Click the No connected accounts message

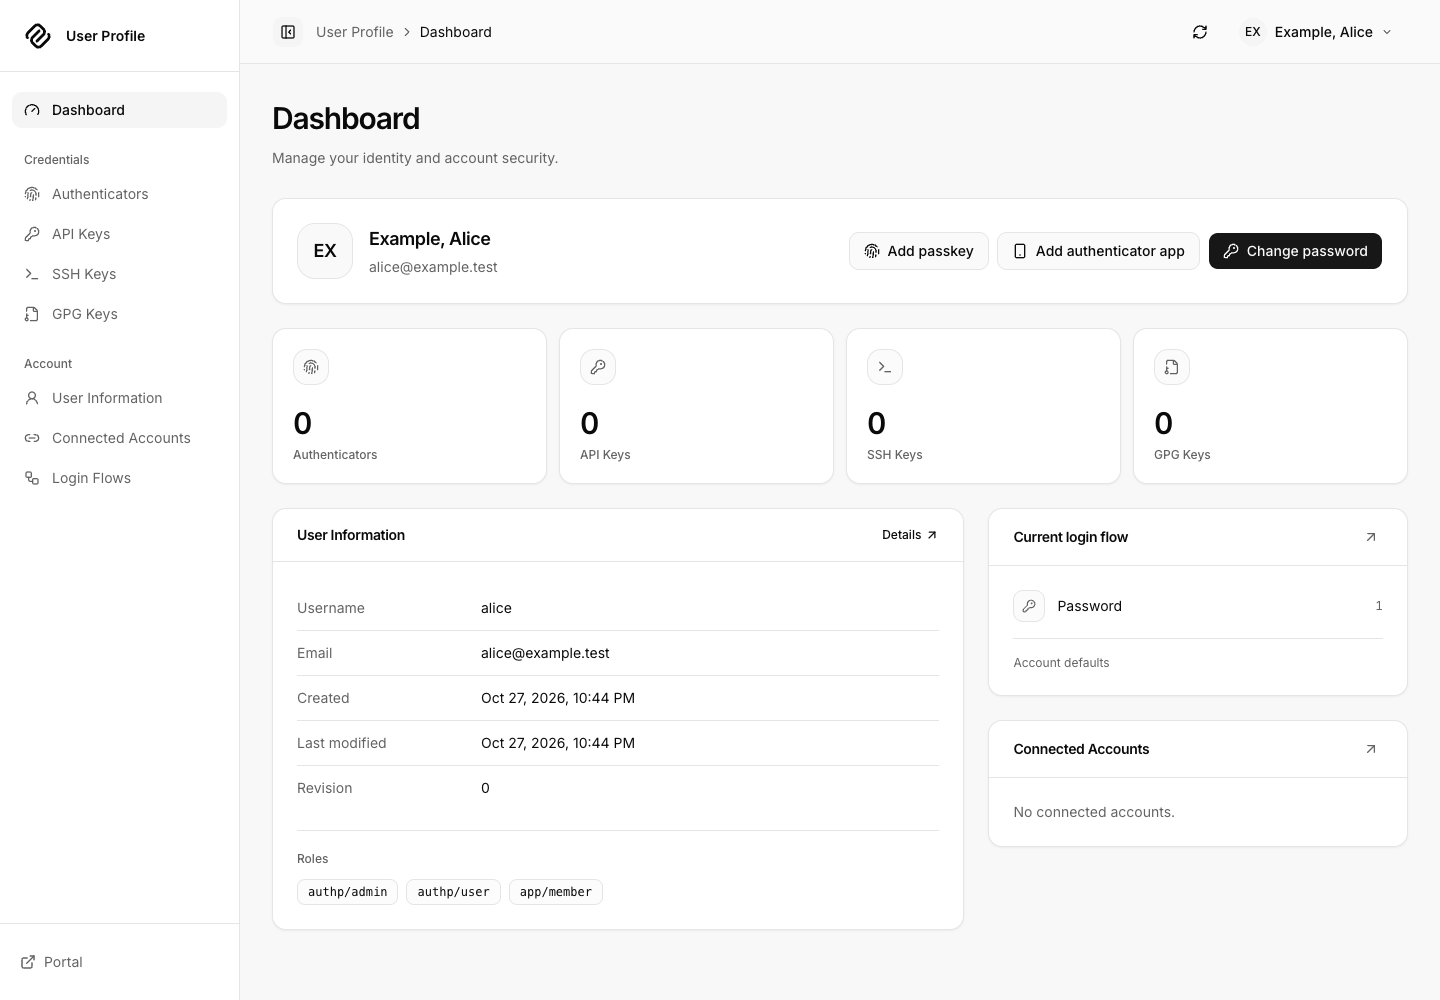(x=1094, y=812)
